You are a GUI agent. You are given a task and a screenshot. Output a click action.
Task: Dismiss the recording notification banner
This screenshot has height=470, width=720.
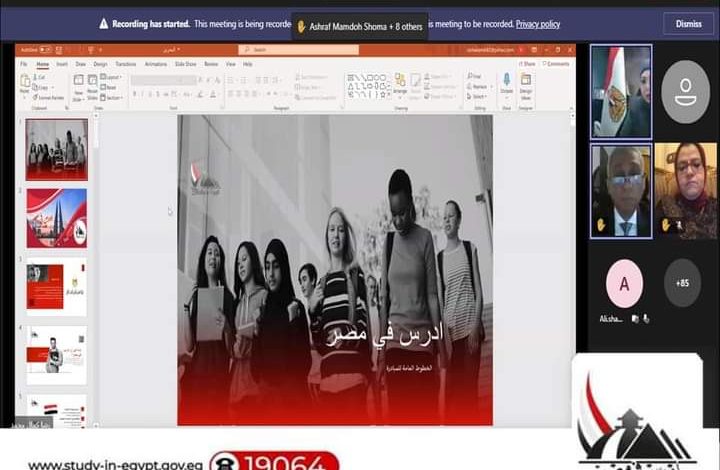[688, 24]
